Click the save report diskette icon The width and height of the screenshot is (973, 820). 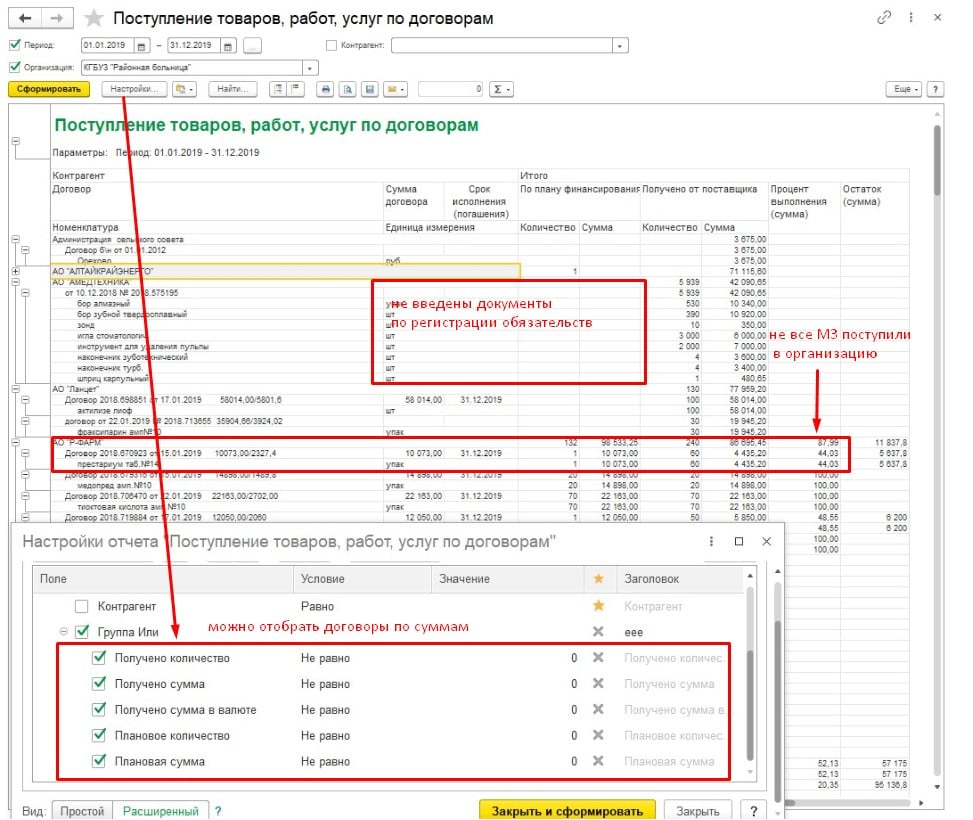tap(369, 89)
